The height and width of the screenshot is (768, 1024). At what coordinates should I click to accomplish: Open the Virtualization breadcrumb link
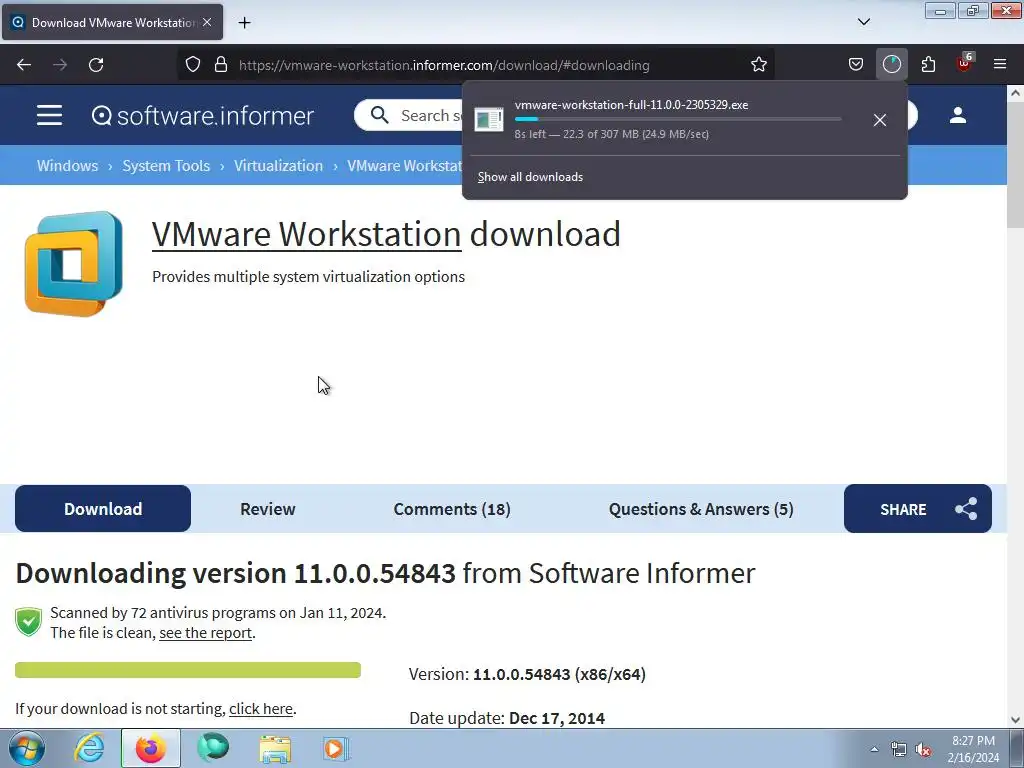(x=278, y=166)
